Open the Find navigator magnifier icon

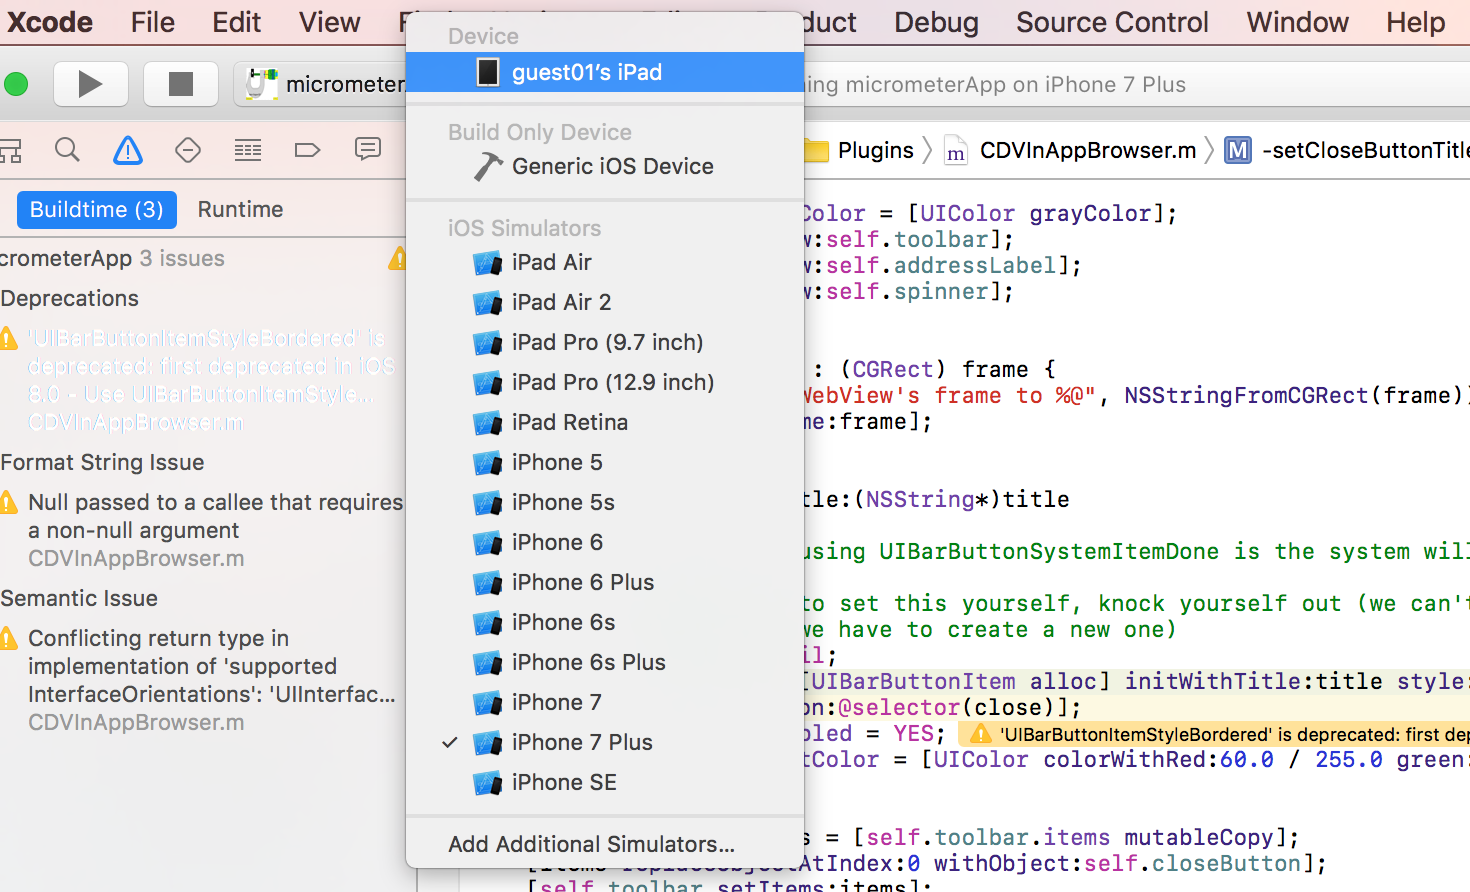[67, 150]
